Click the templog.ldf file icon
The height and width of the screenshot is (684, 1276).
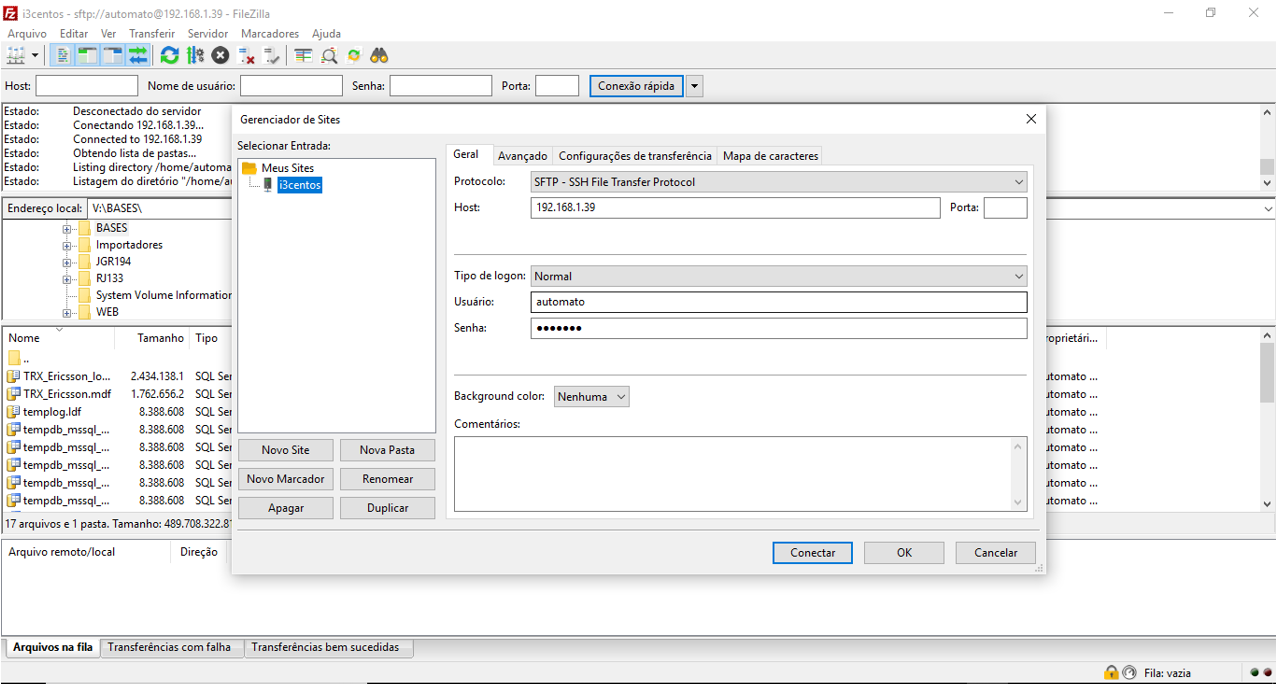click(13, 412)
